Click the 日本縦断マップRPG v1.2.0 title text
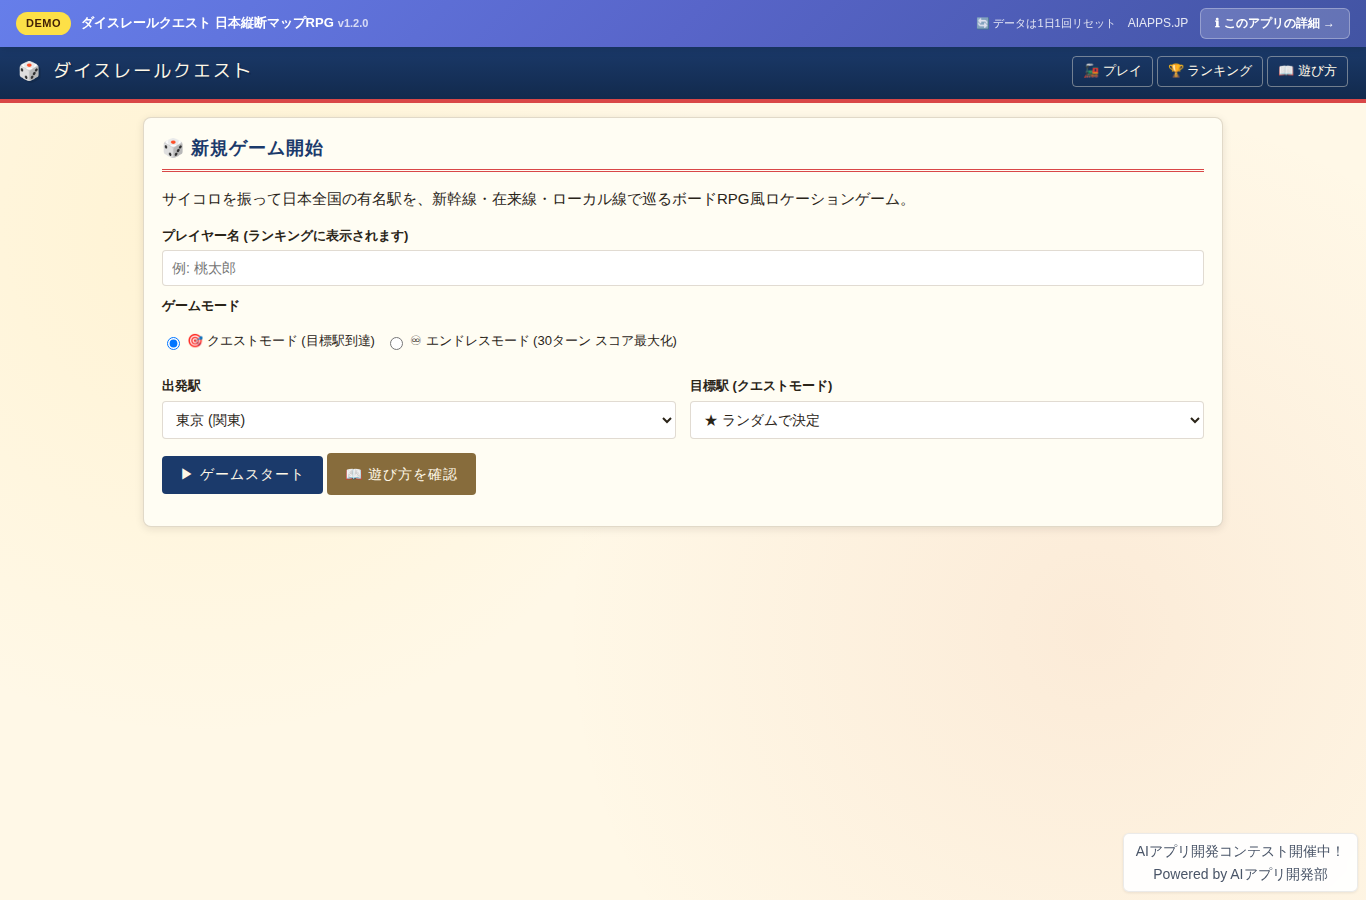The width and height of the screenshot is (1366, 900). coord(291,23)
